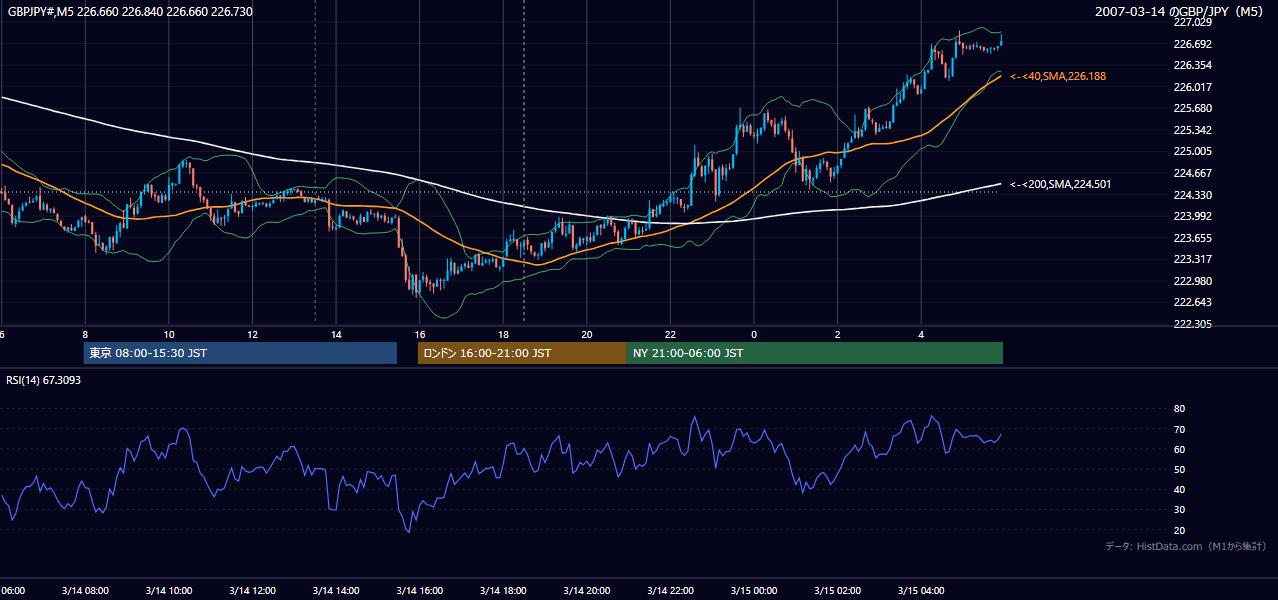
Task: Click the RSI(14) 67.3093 indicator label
Action: [x=43, y=380]
